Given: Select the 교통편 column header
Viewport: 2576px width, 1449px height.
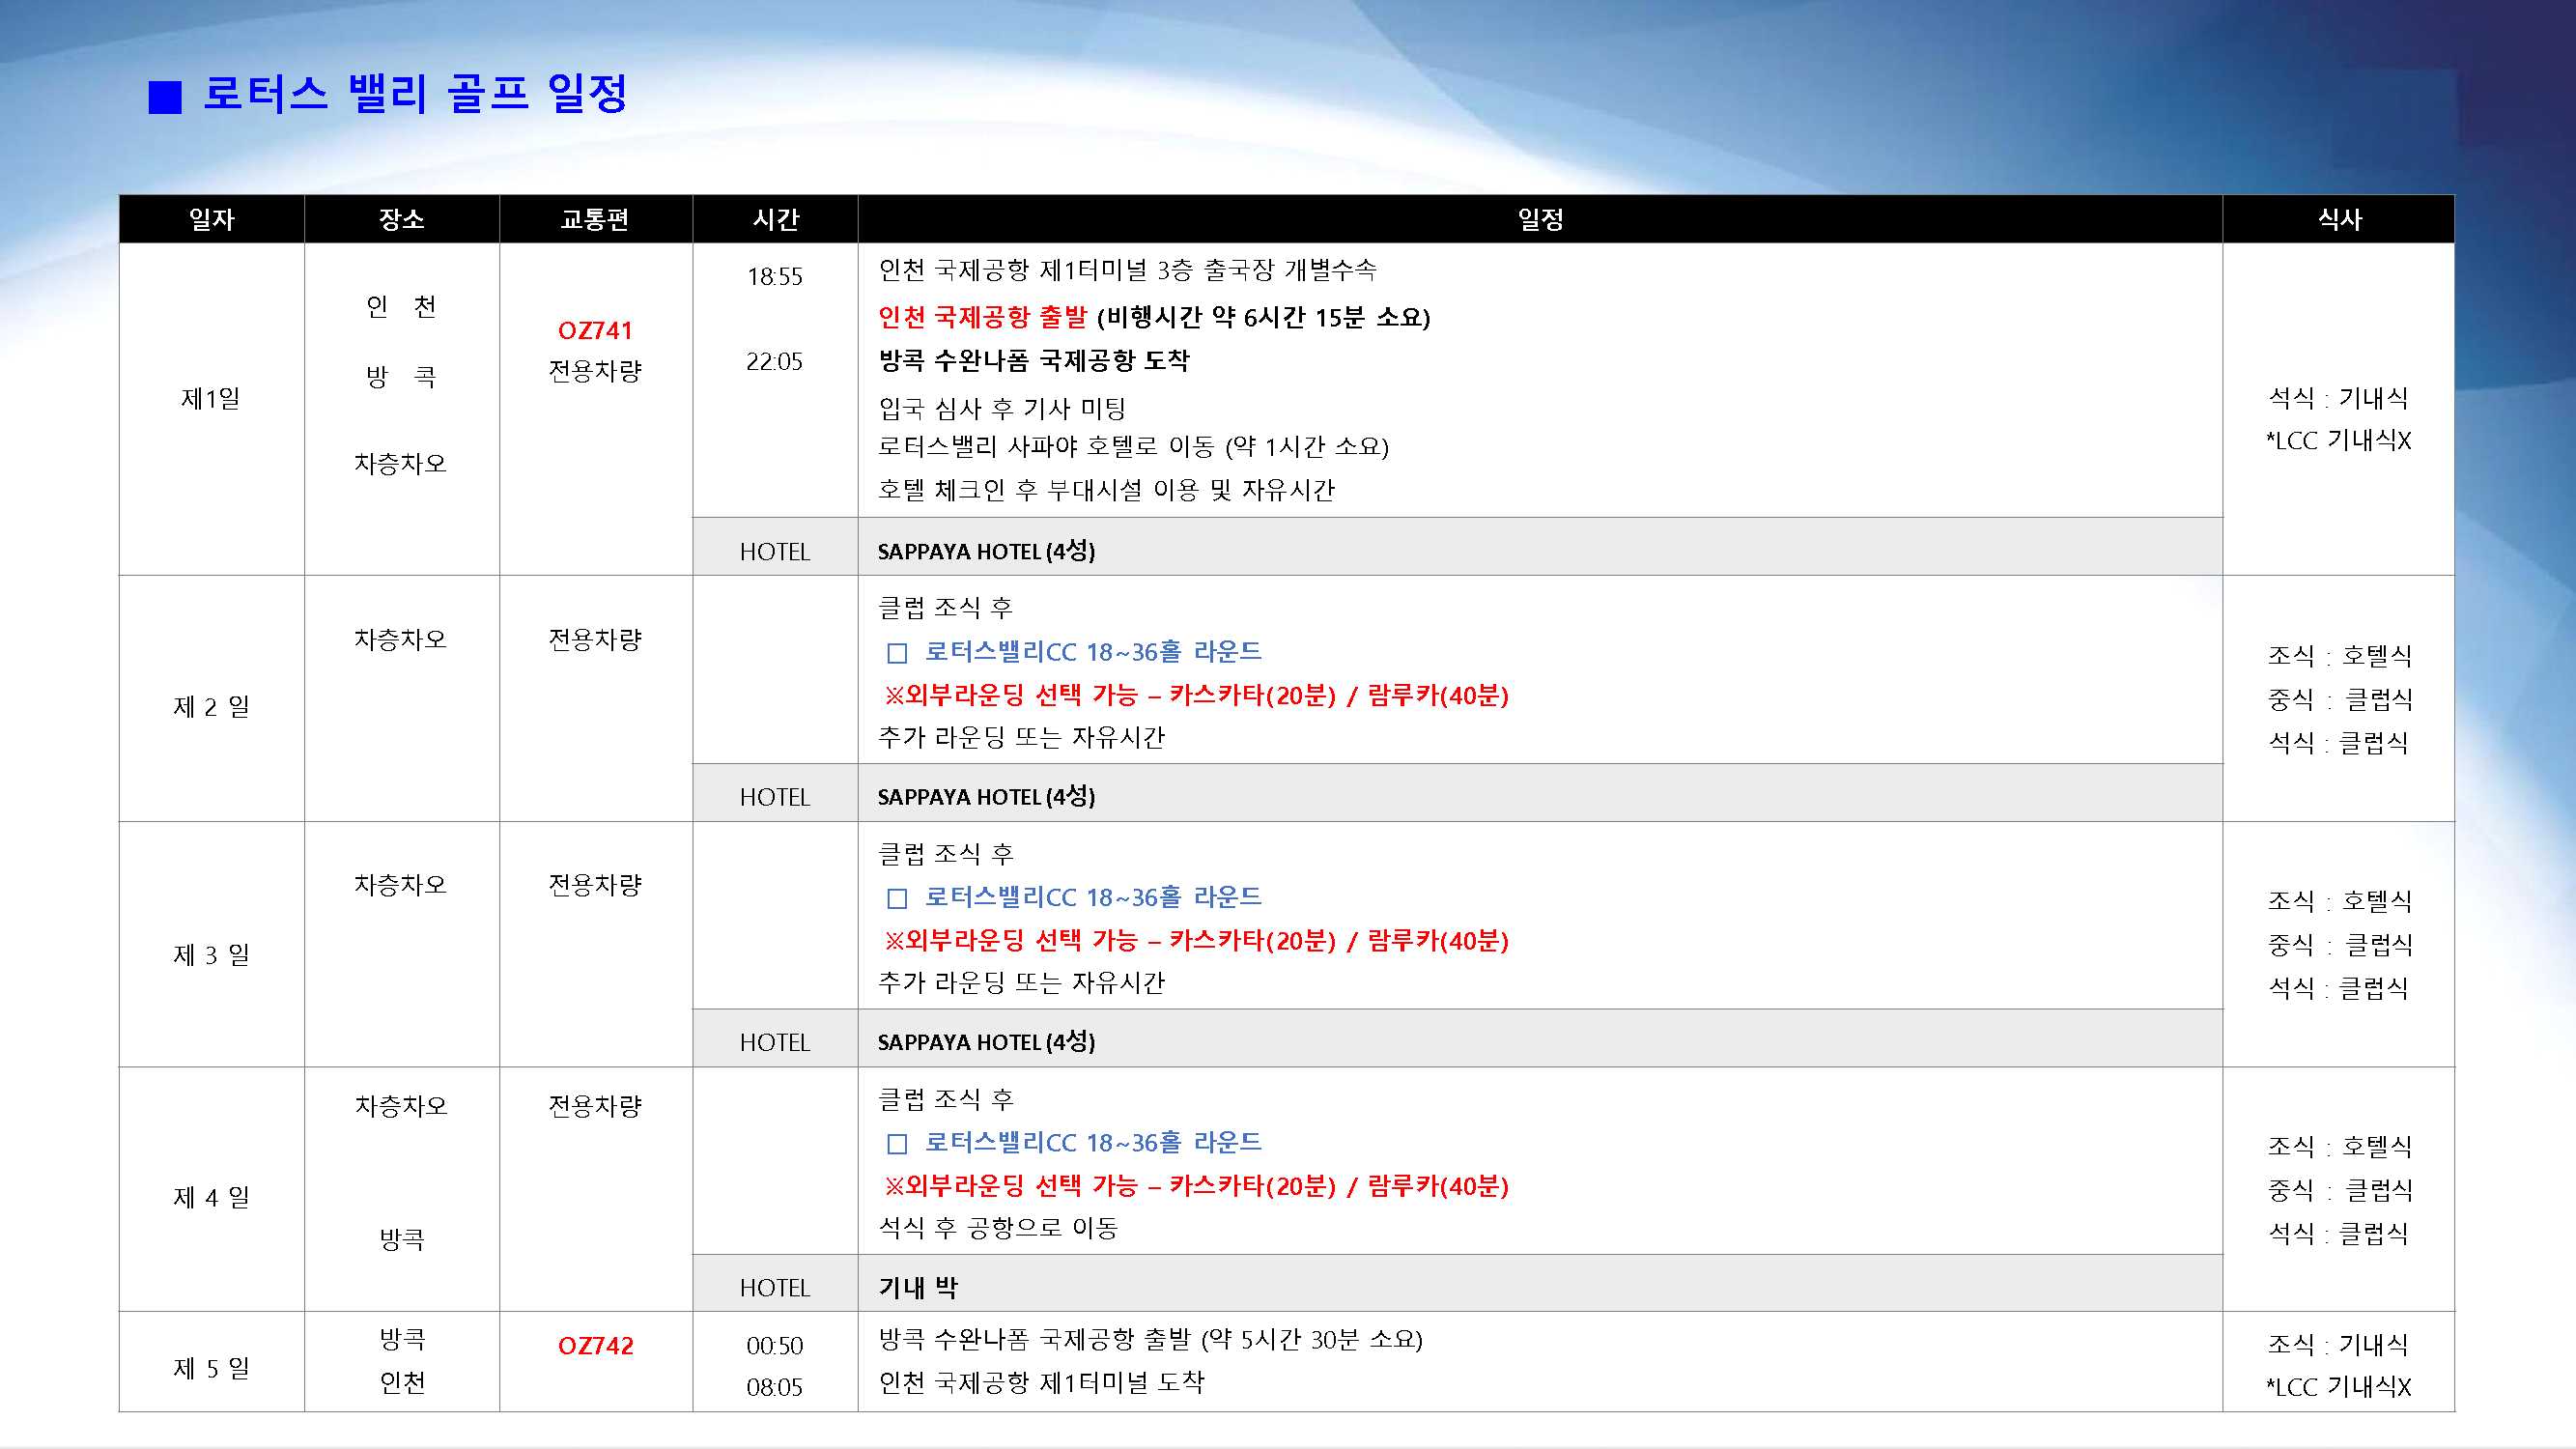Looking at the screenshot, I should click(x=595, y=219).
